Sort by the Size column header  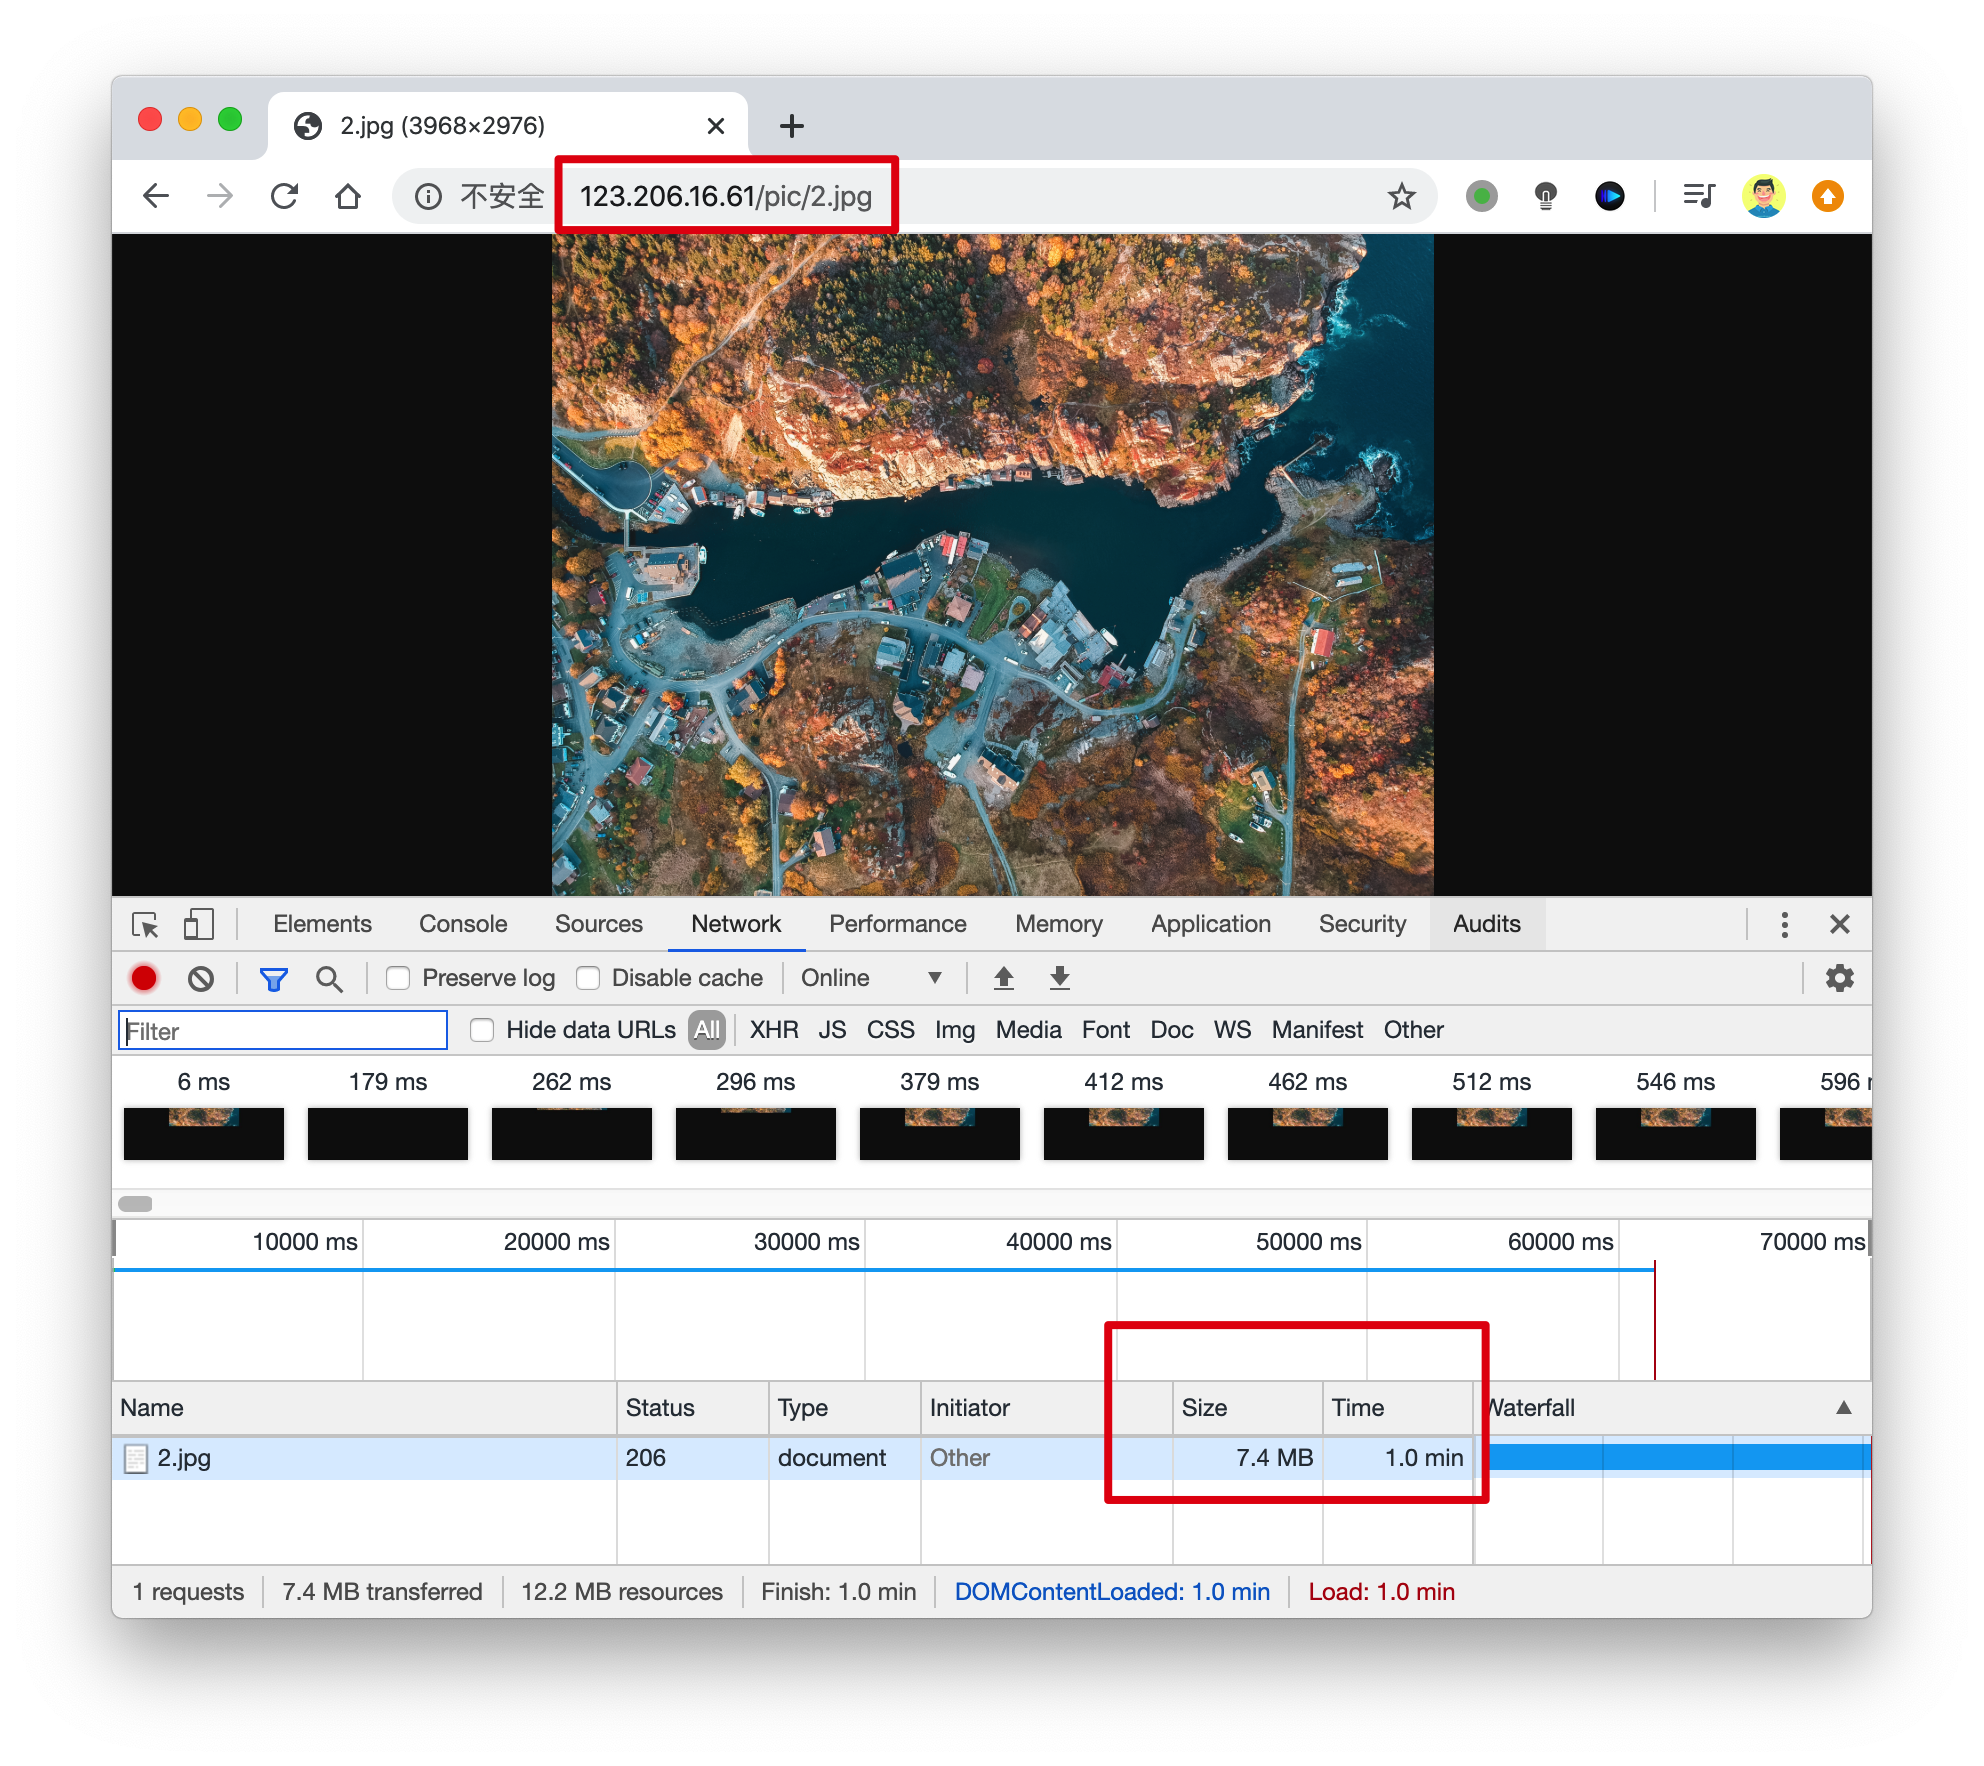coord(1247,1408)
